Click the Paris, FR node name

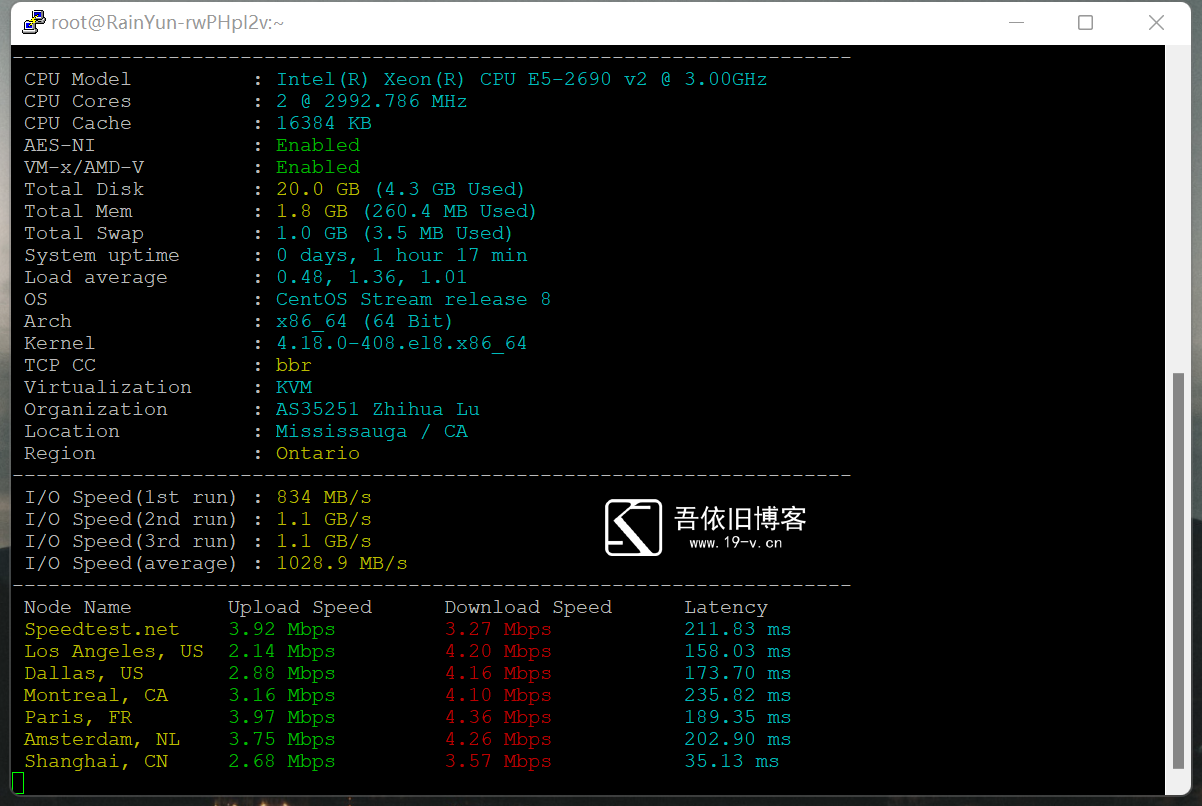pyautogui.click(x=78, y=717)
